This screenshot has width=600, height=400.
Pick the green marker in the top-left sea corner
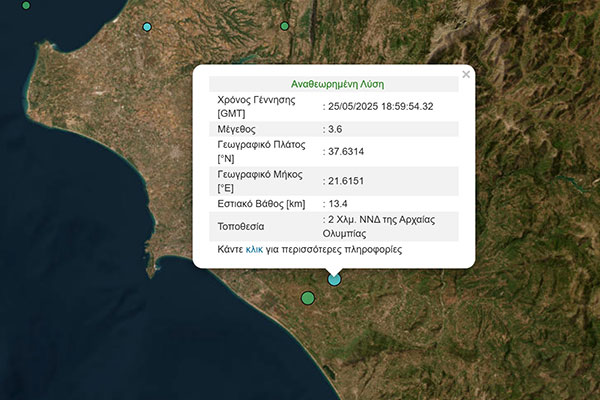point(26,5)
